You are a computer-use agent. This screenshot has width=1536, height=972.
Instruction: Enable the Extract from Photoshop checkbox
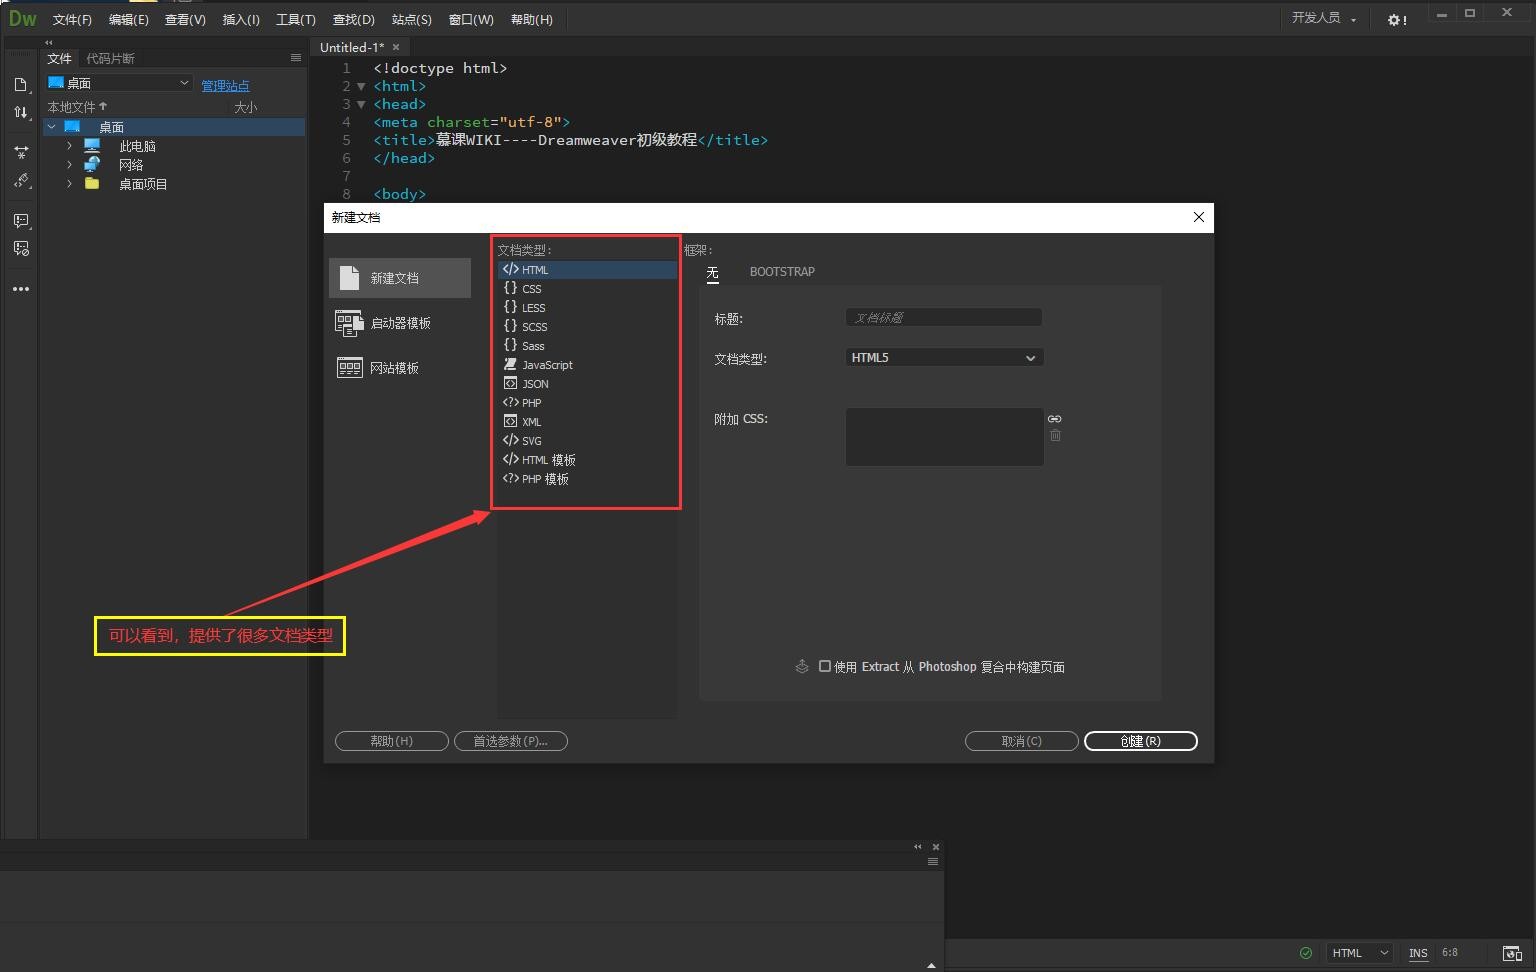tap(825, 666)
